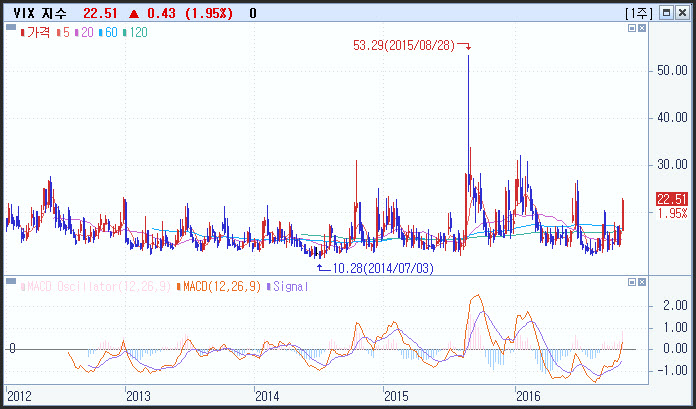
Task: Open the price panel menu icon
Action: click(11, 28)
